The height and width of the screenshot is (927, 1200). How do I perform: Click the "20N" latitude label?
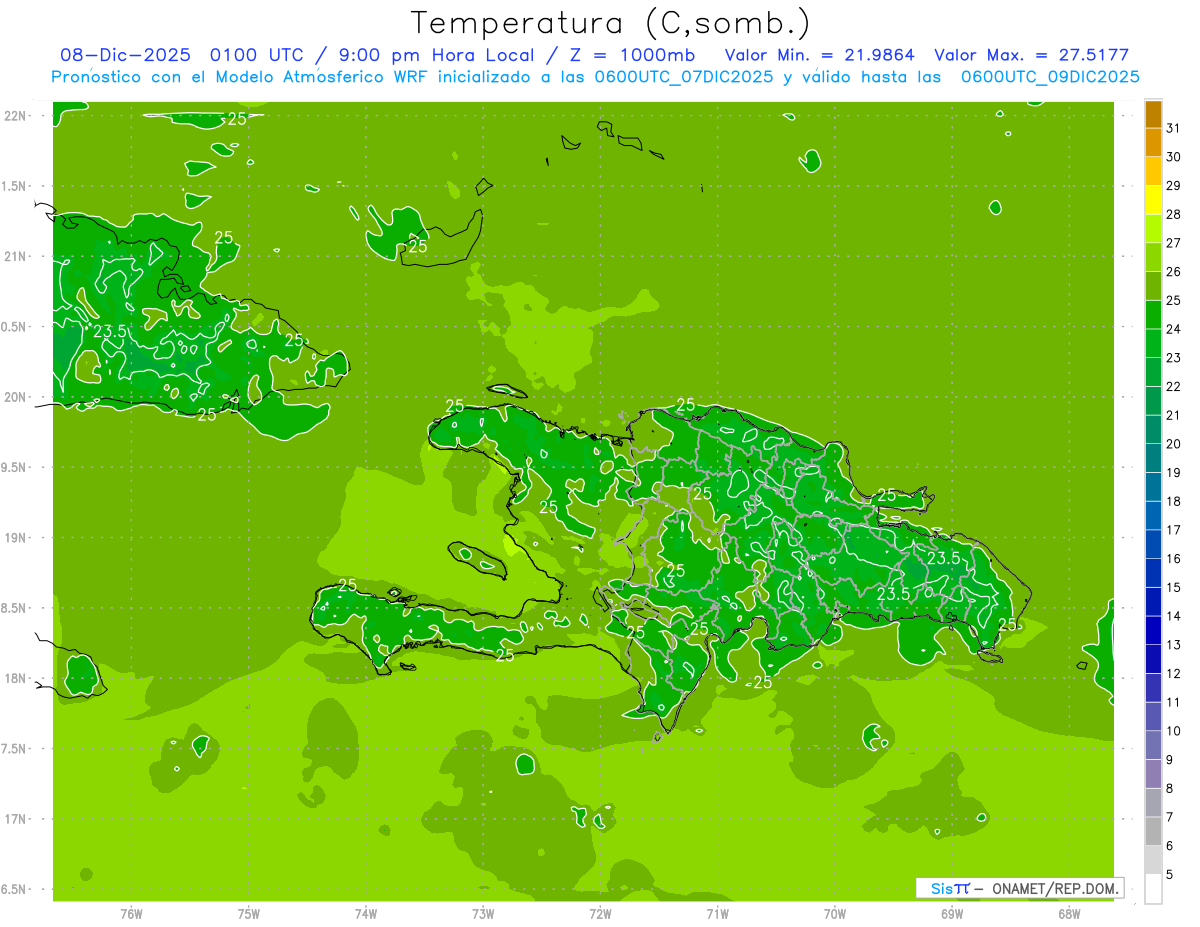(16, 397)
